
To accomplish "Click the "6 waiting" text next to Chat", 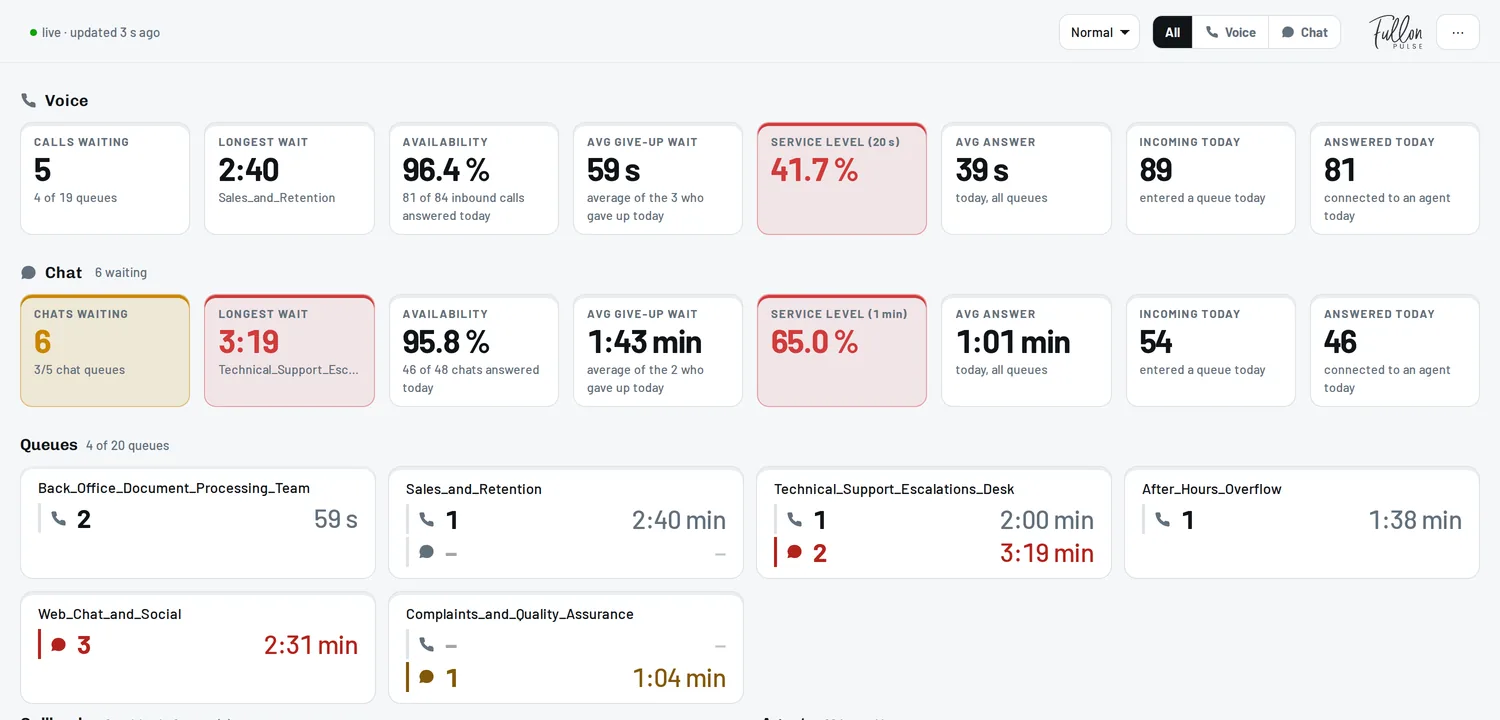I will point(121,273).
